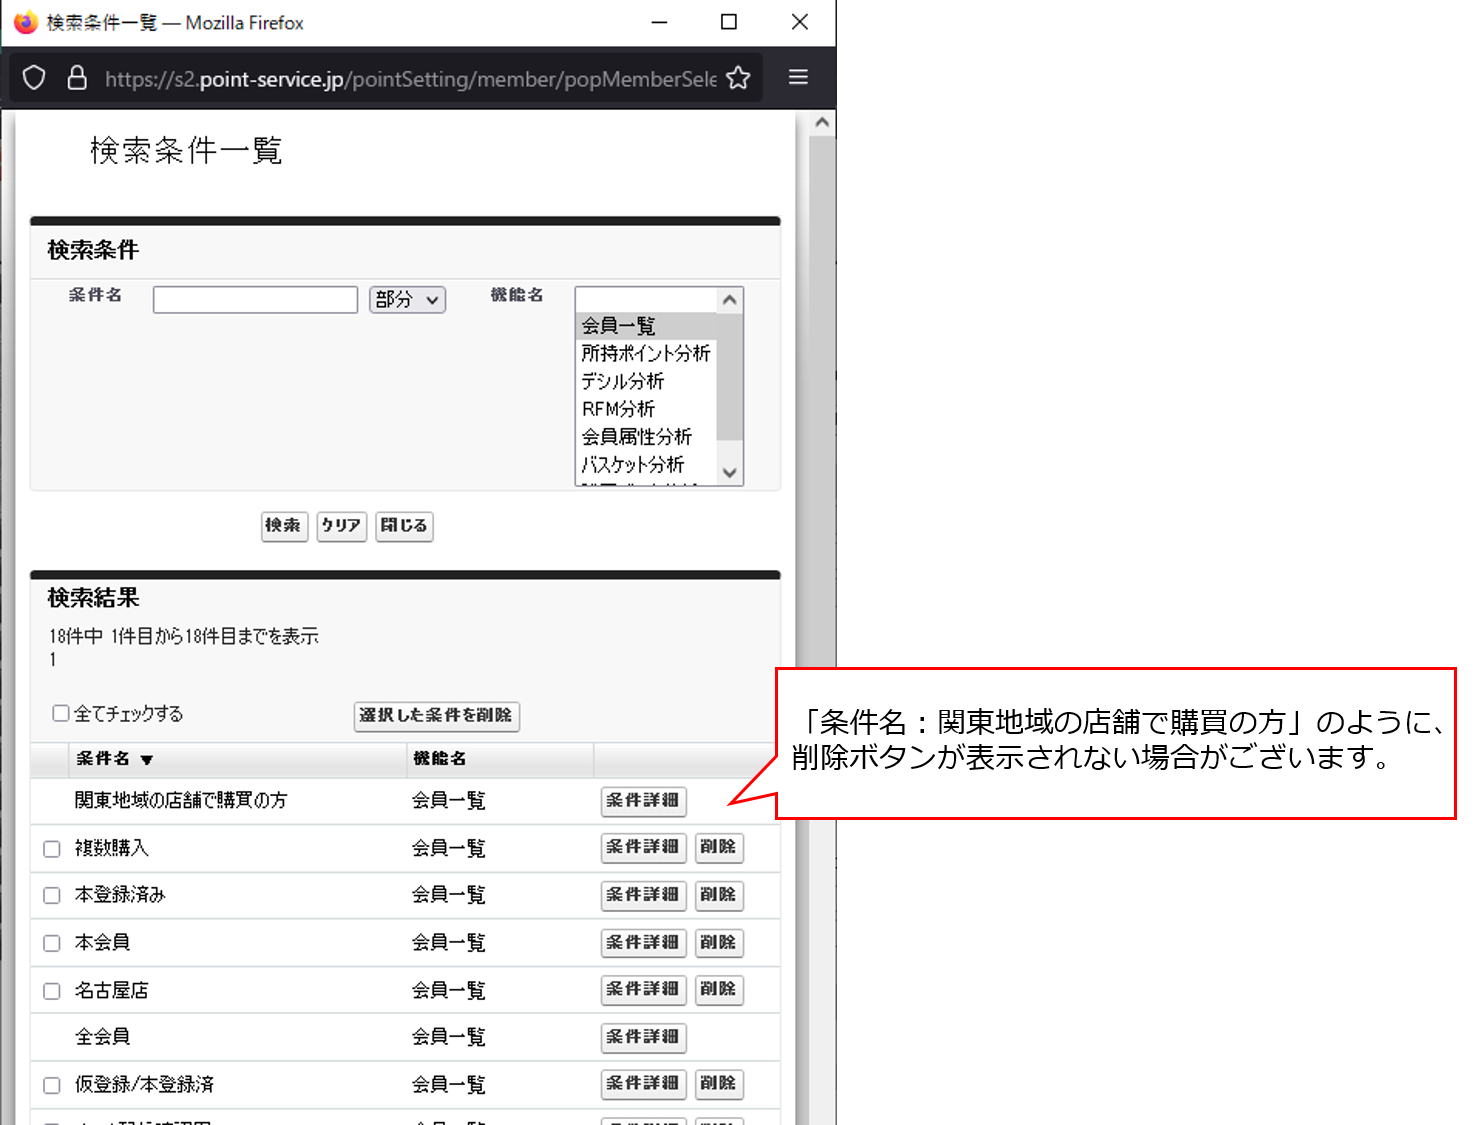Enable the 全てチェックする checkbox
This screenshot has width=1480, height=1125.
(61, 713)
